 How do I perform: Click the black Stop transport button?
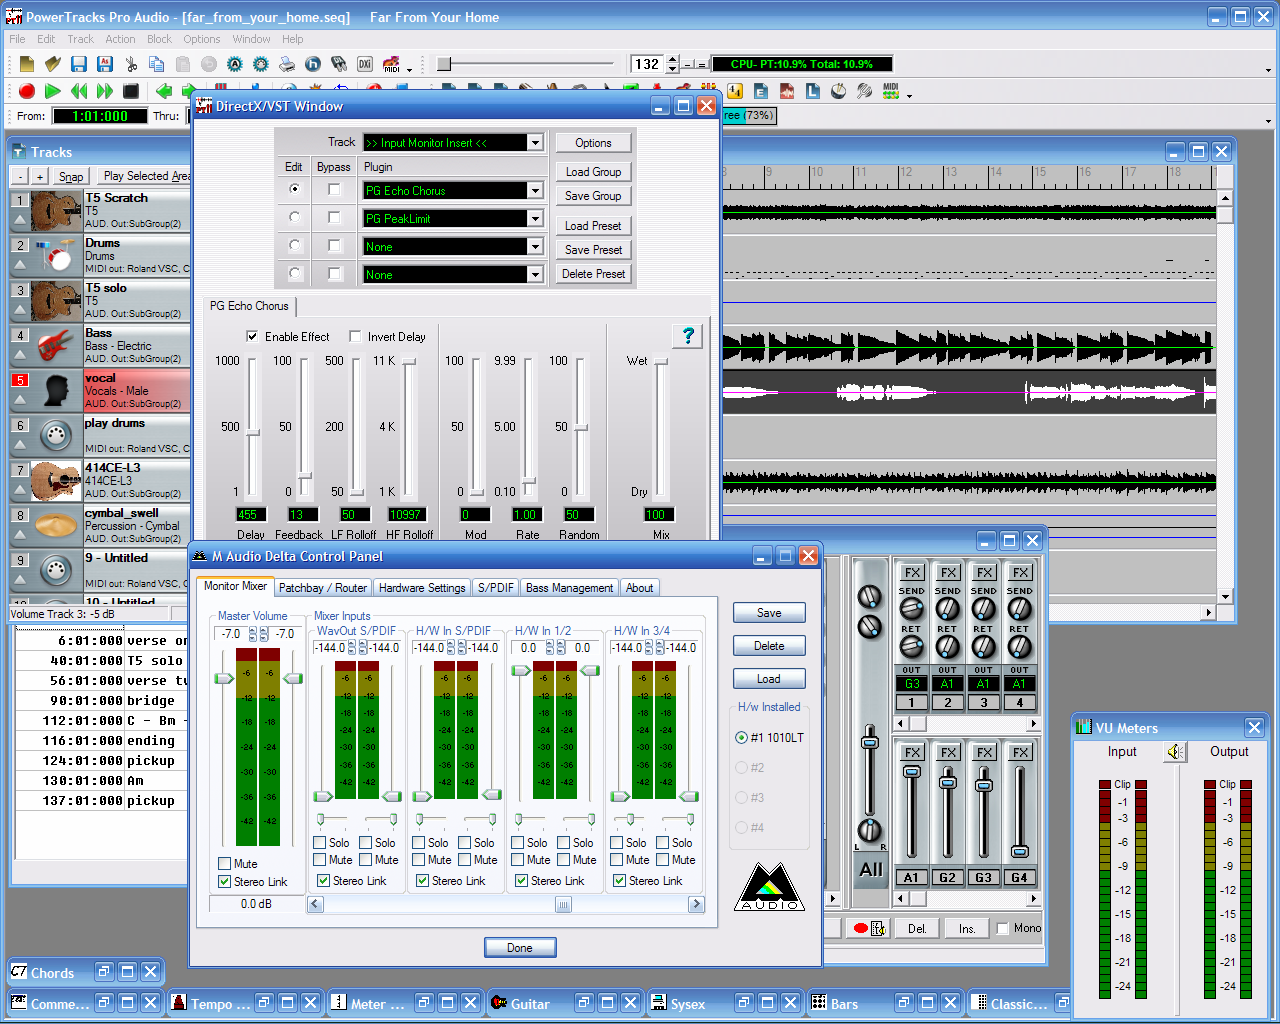[x=131, y=91]
